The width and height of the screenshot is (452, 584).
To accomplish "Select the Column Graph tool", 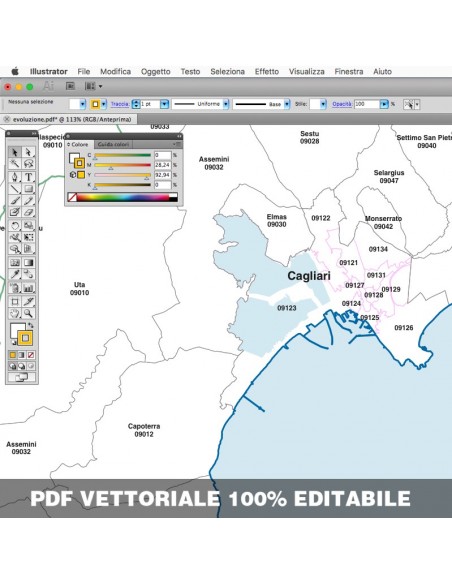I will point(29,288).
